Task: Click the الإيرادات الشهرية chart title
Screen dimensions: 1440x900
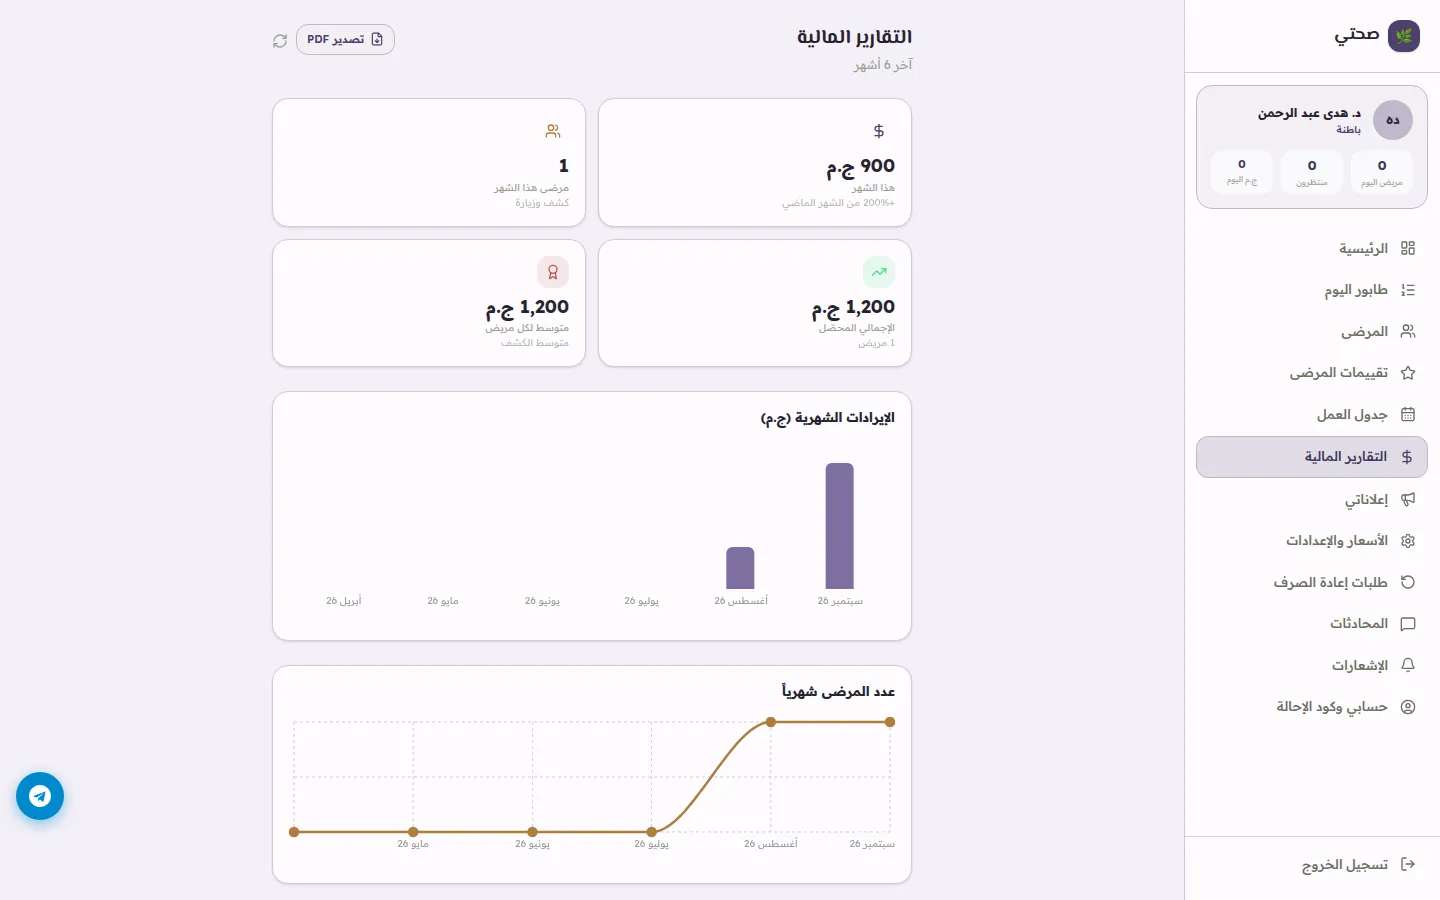Action: 828,418
